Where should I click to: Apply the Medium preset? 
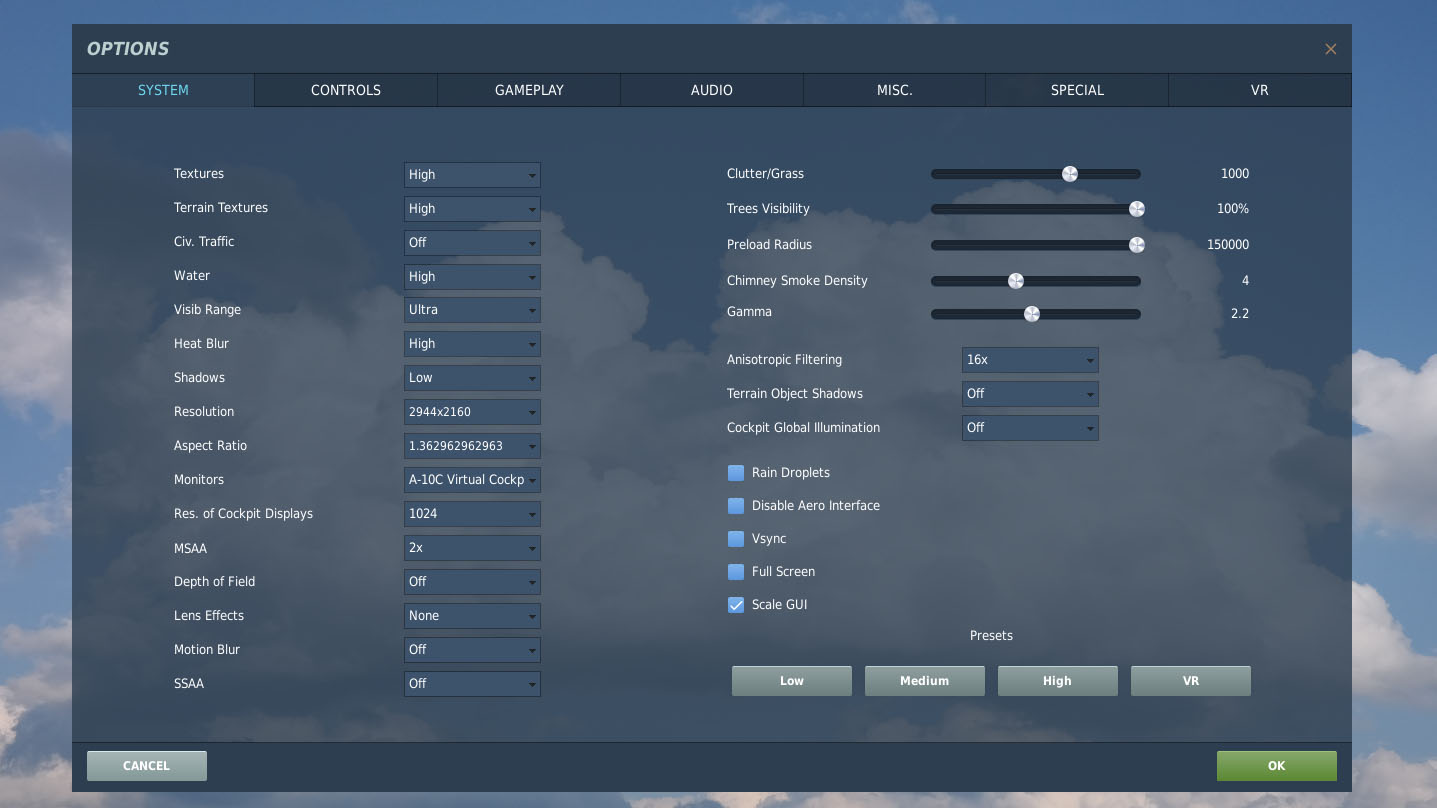[x=925, y=681]
